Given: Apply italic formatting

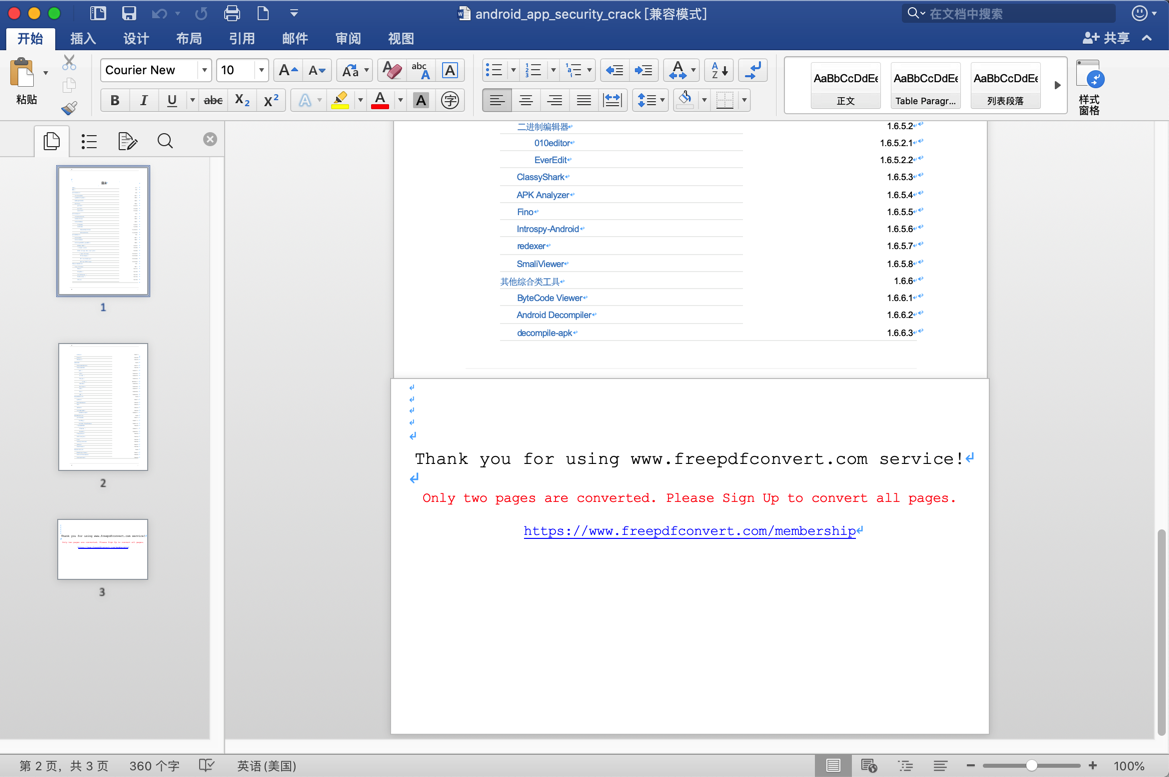Looking at the screenshot, I should (141, 100).
